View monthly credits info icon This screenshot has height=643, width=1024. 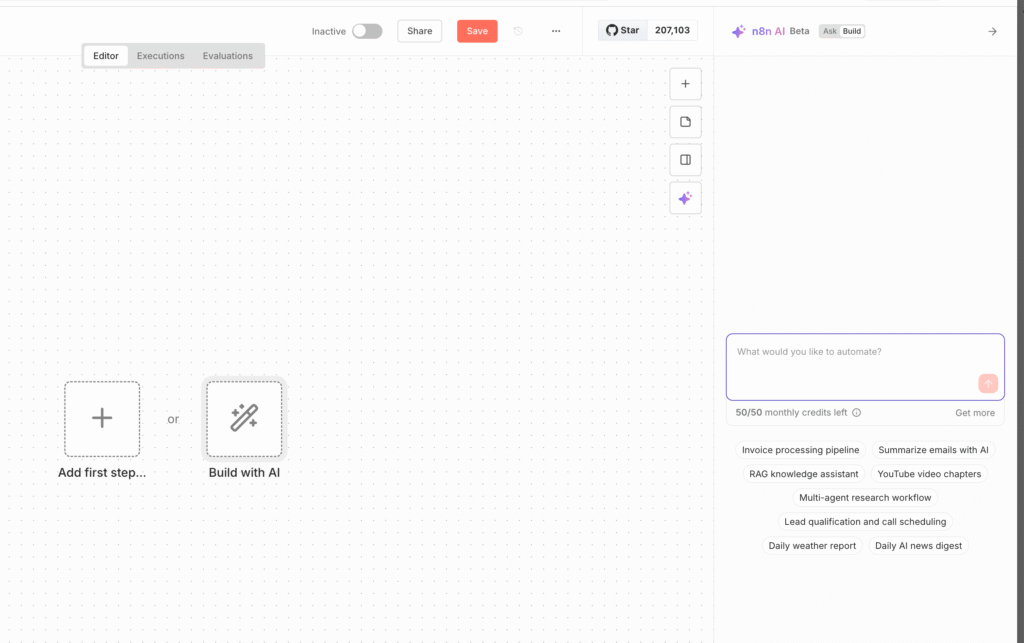tap(856, 413)
